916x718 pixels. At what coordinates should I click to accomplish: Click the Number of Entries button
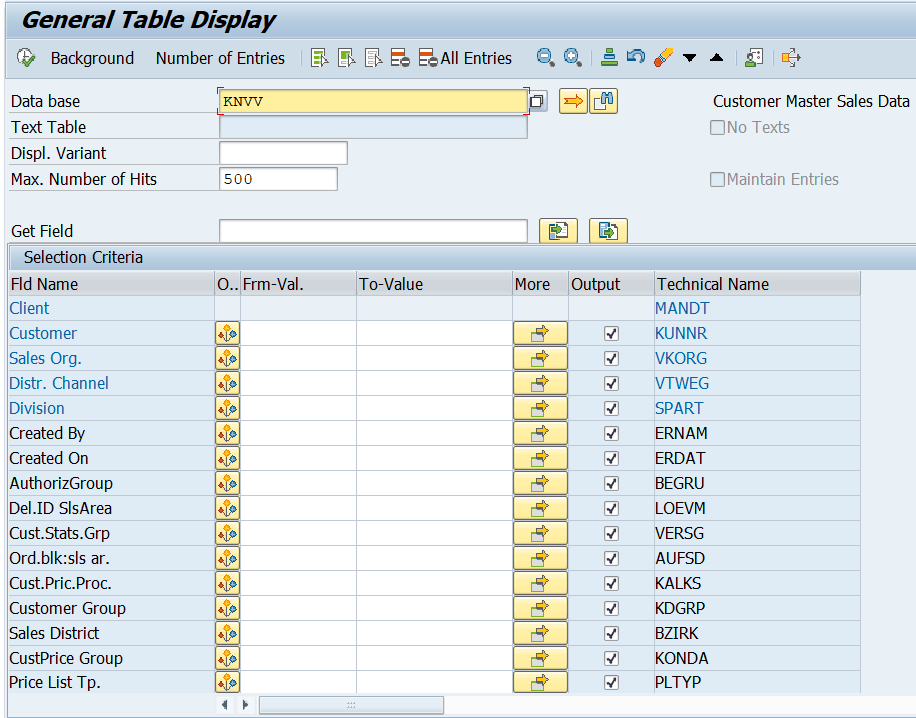click(x=220, y=58)
